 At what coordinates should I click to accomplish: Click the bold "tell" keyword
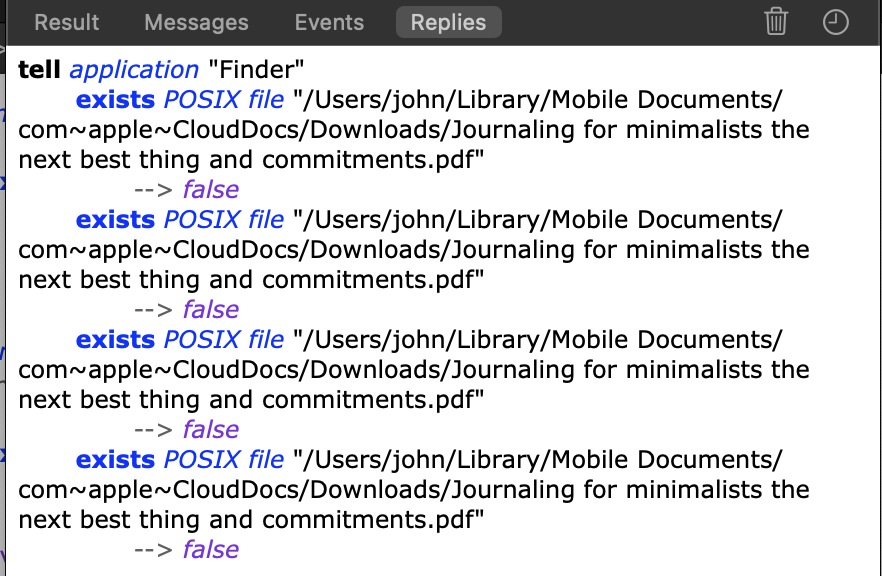(40, 70)
